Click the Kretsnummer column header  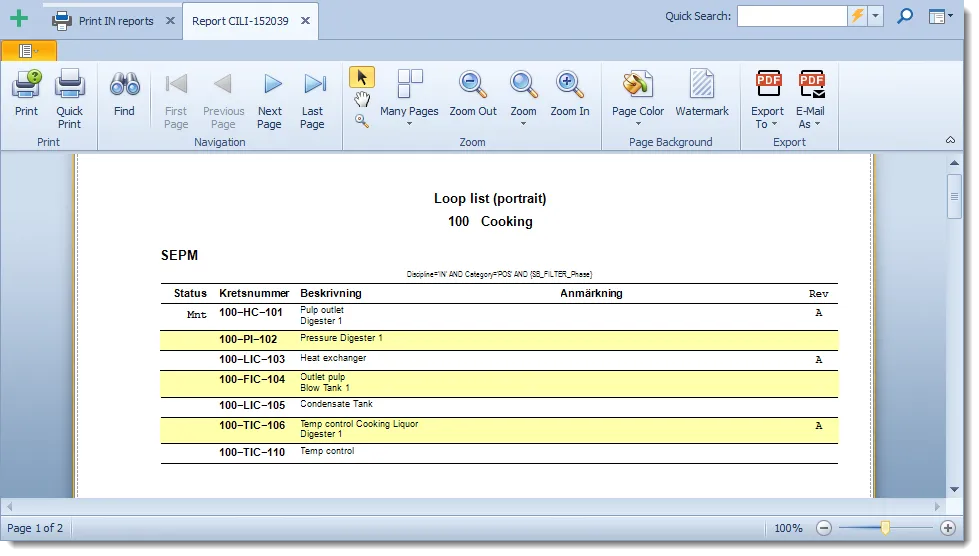(253, 293)
